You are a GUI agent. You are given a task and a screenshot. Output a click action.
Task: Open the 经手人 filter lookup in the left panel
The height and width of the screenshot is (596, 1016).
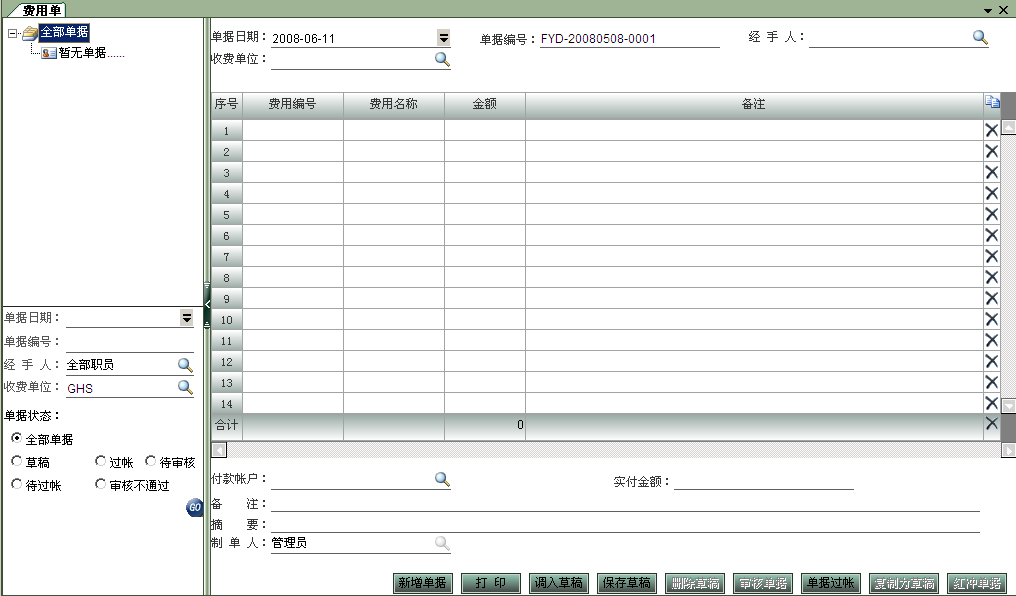[x=187, y=364]
